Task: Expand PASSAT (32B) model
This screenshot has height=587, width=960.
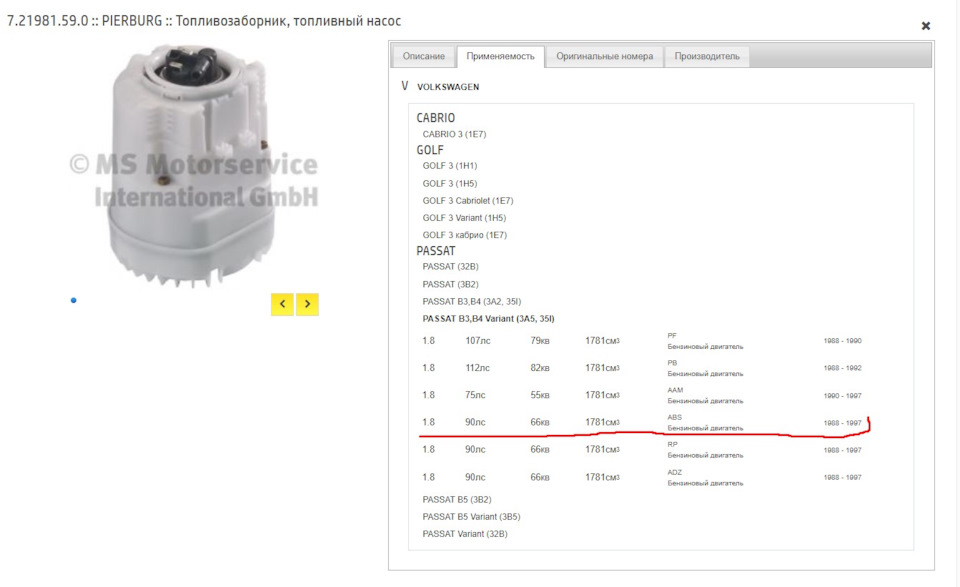Action: pos(451,267)
